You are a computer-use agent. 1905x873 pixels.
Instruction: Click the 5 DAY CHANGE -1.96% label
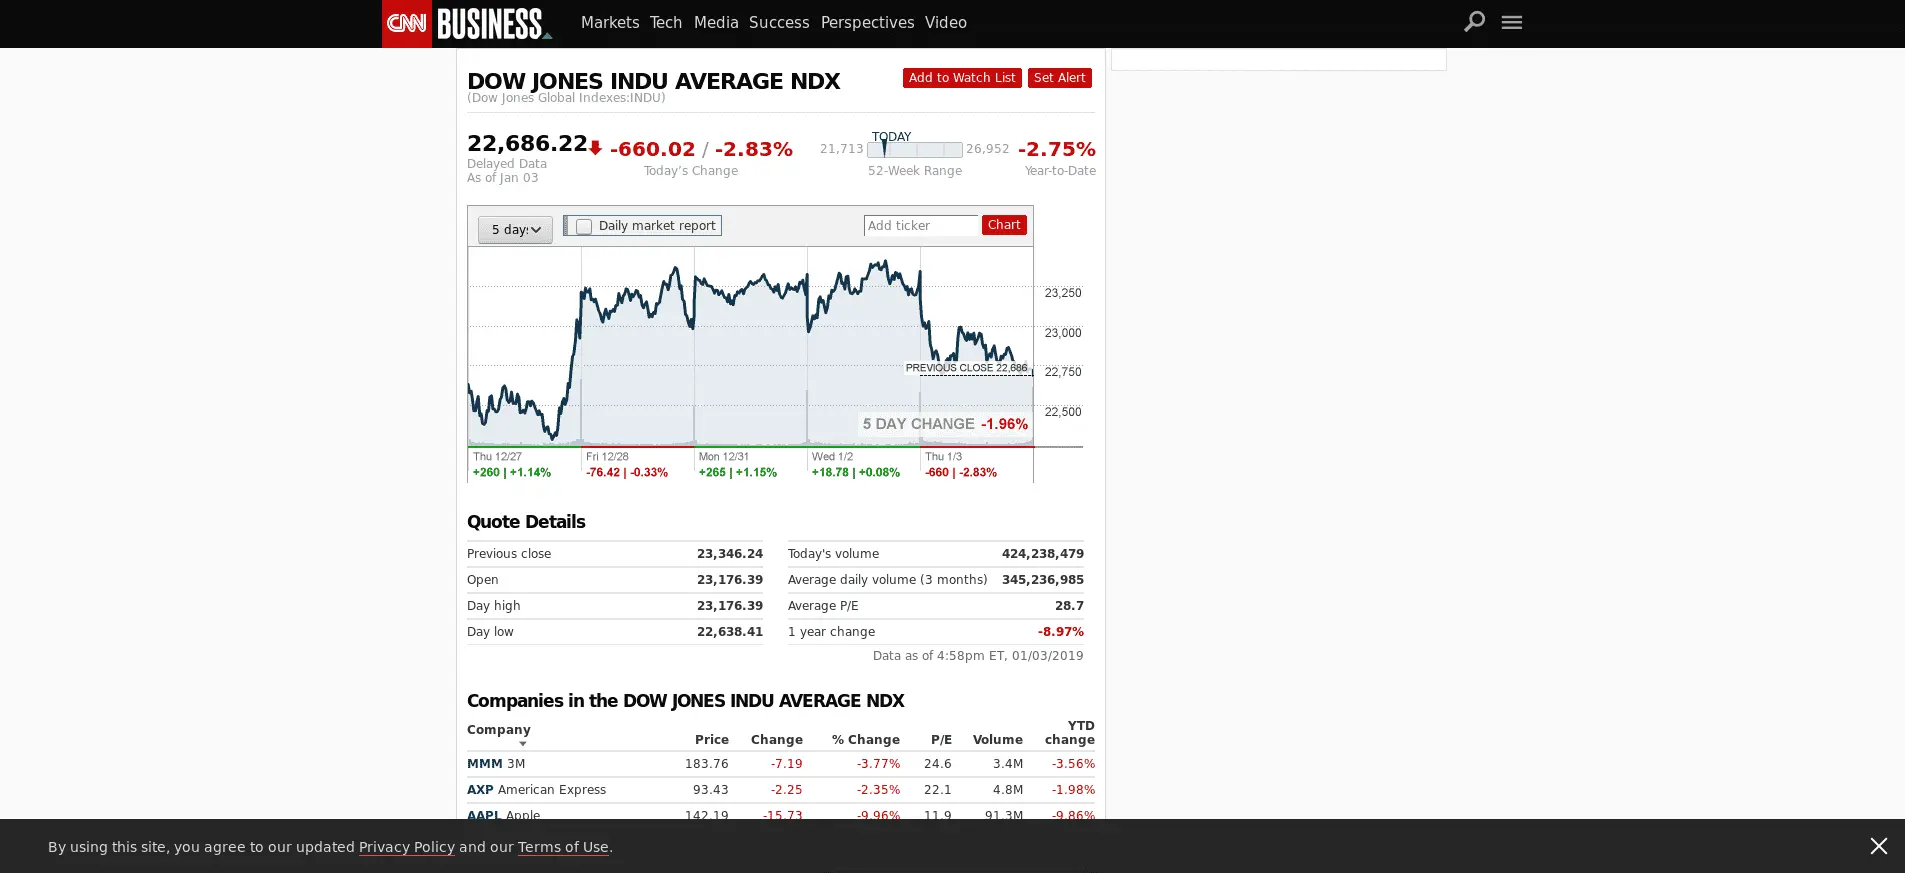(945, 424)
